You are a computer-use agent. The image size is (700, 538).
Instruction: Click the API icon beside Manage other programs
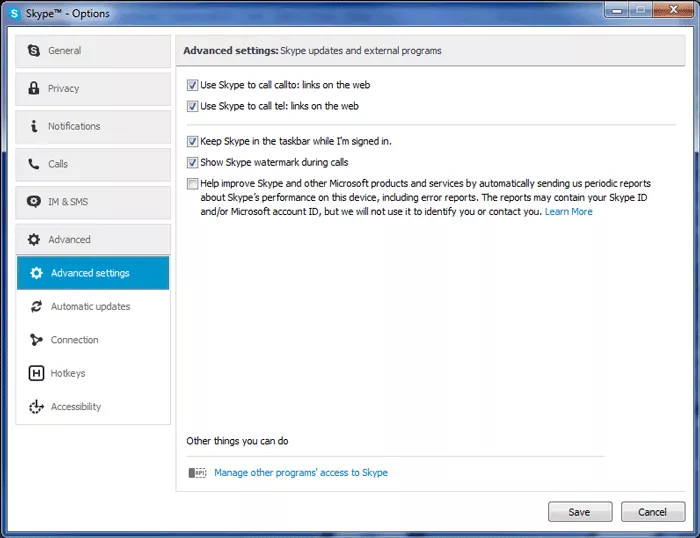pyautogui.click(x=197, y=472)
